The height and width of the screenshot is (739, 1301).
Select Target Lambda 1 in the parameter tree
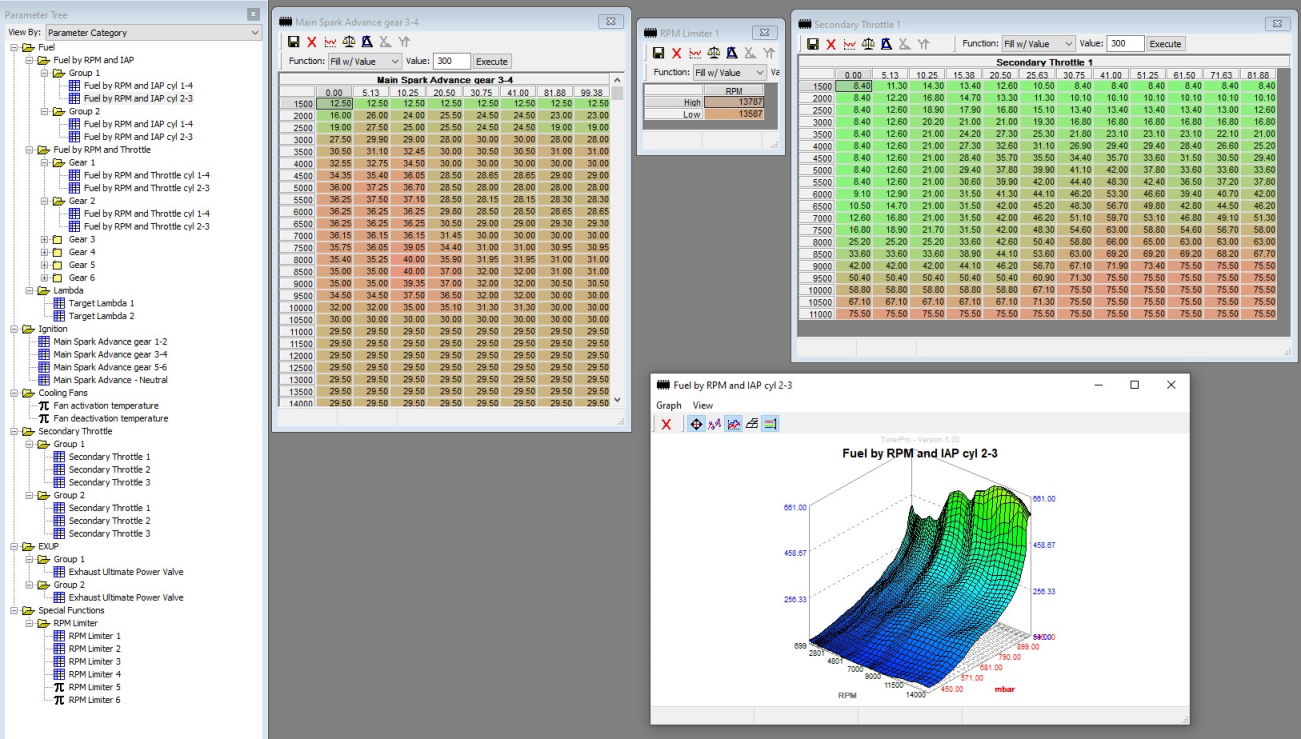point(103,303)
